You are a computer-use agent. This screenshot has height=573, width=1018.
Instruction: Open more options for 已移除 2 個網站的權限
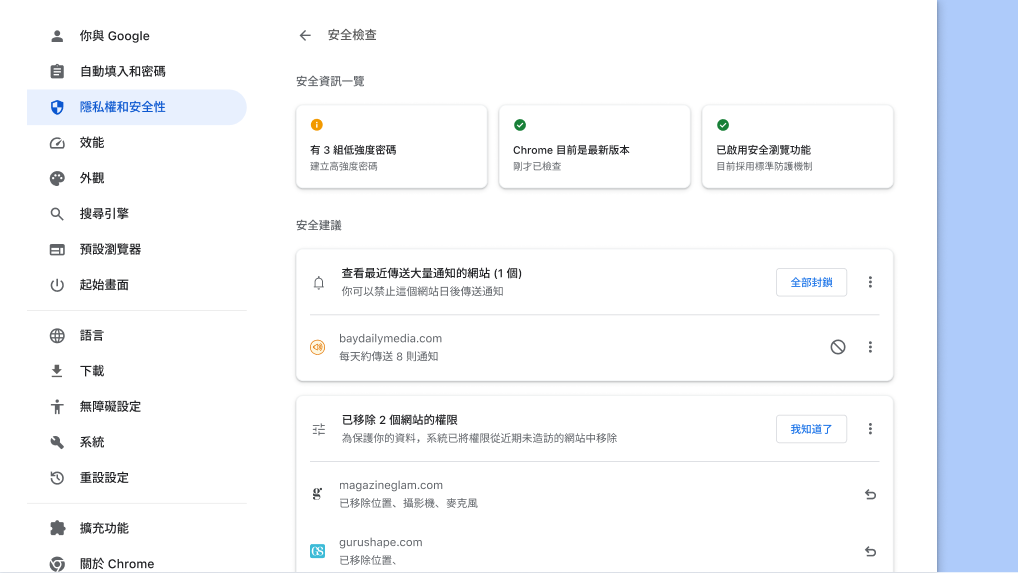point(870,429)
